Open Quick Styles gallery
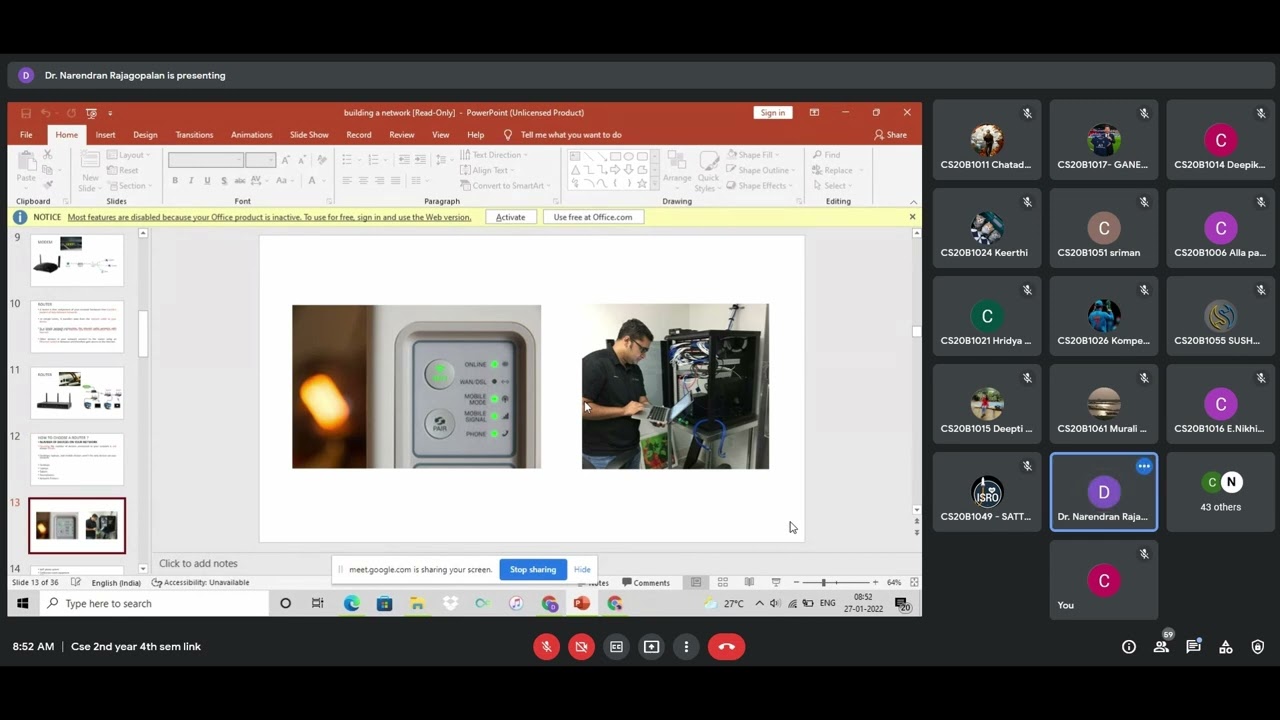Screen dimensions: 1280x720 pyautogui.click(x=708, y=170)
